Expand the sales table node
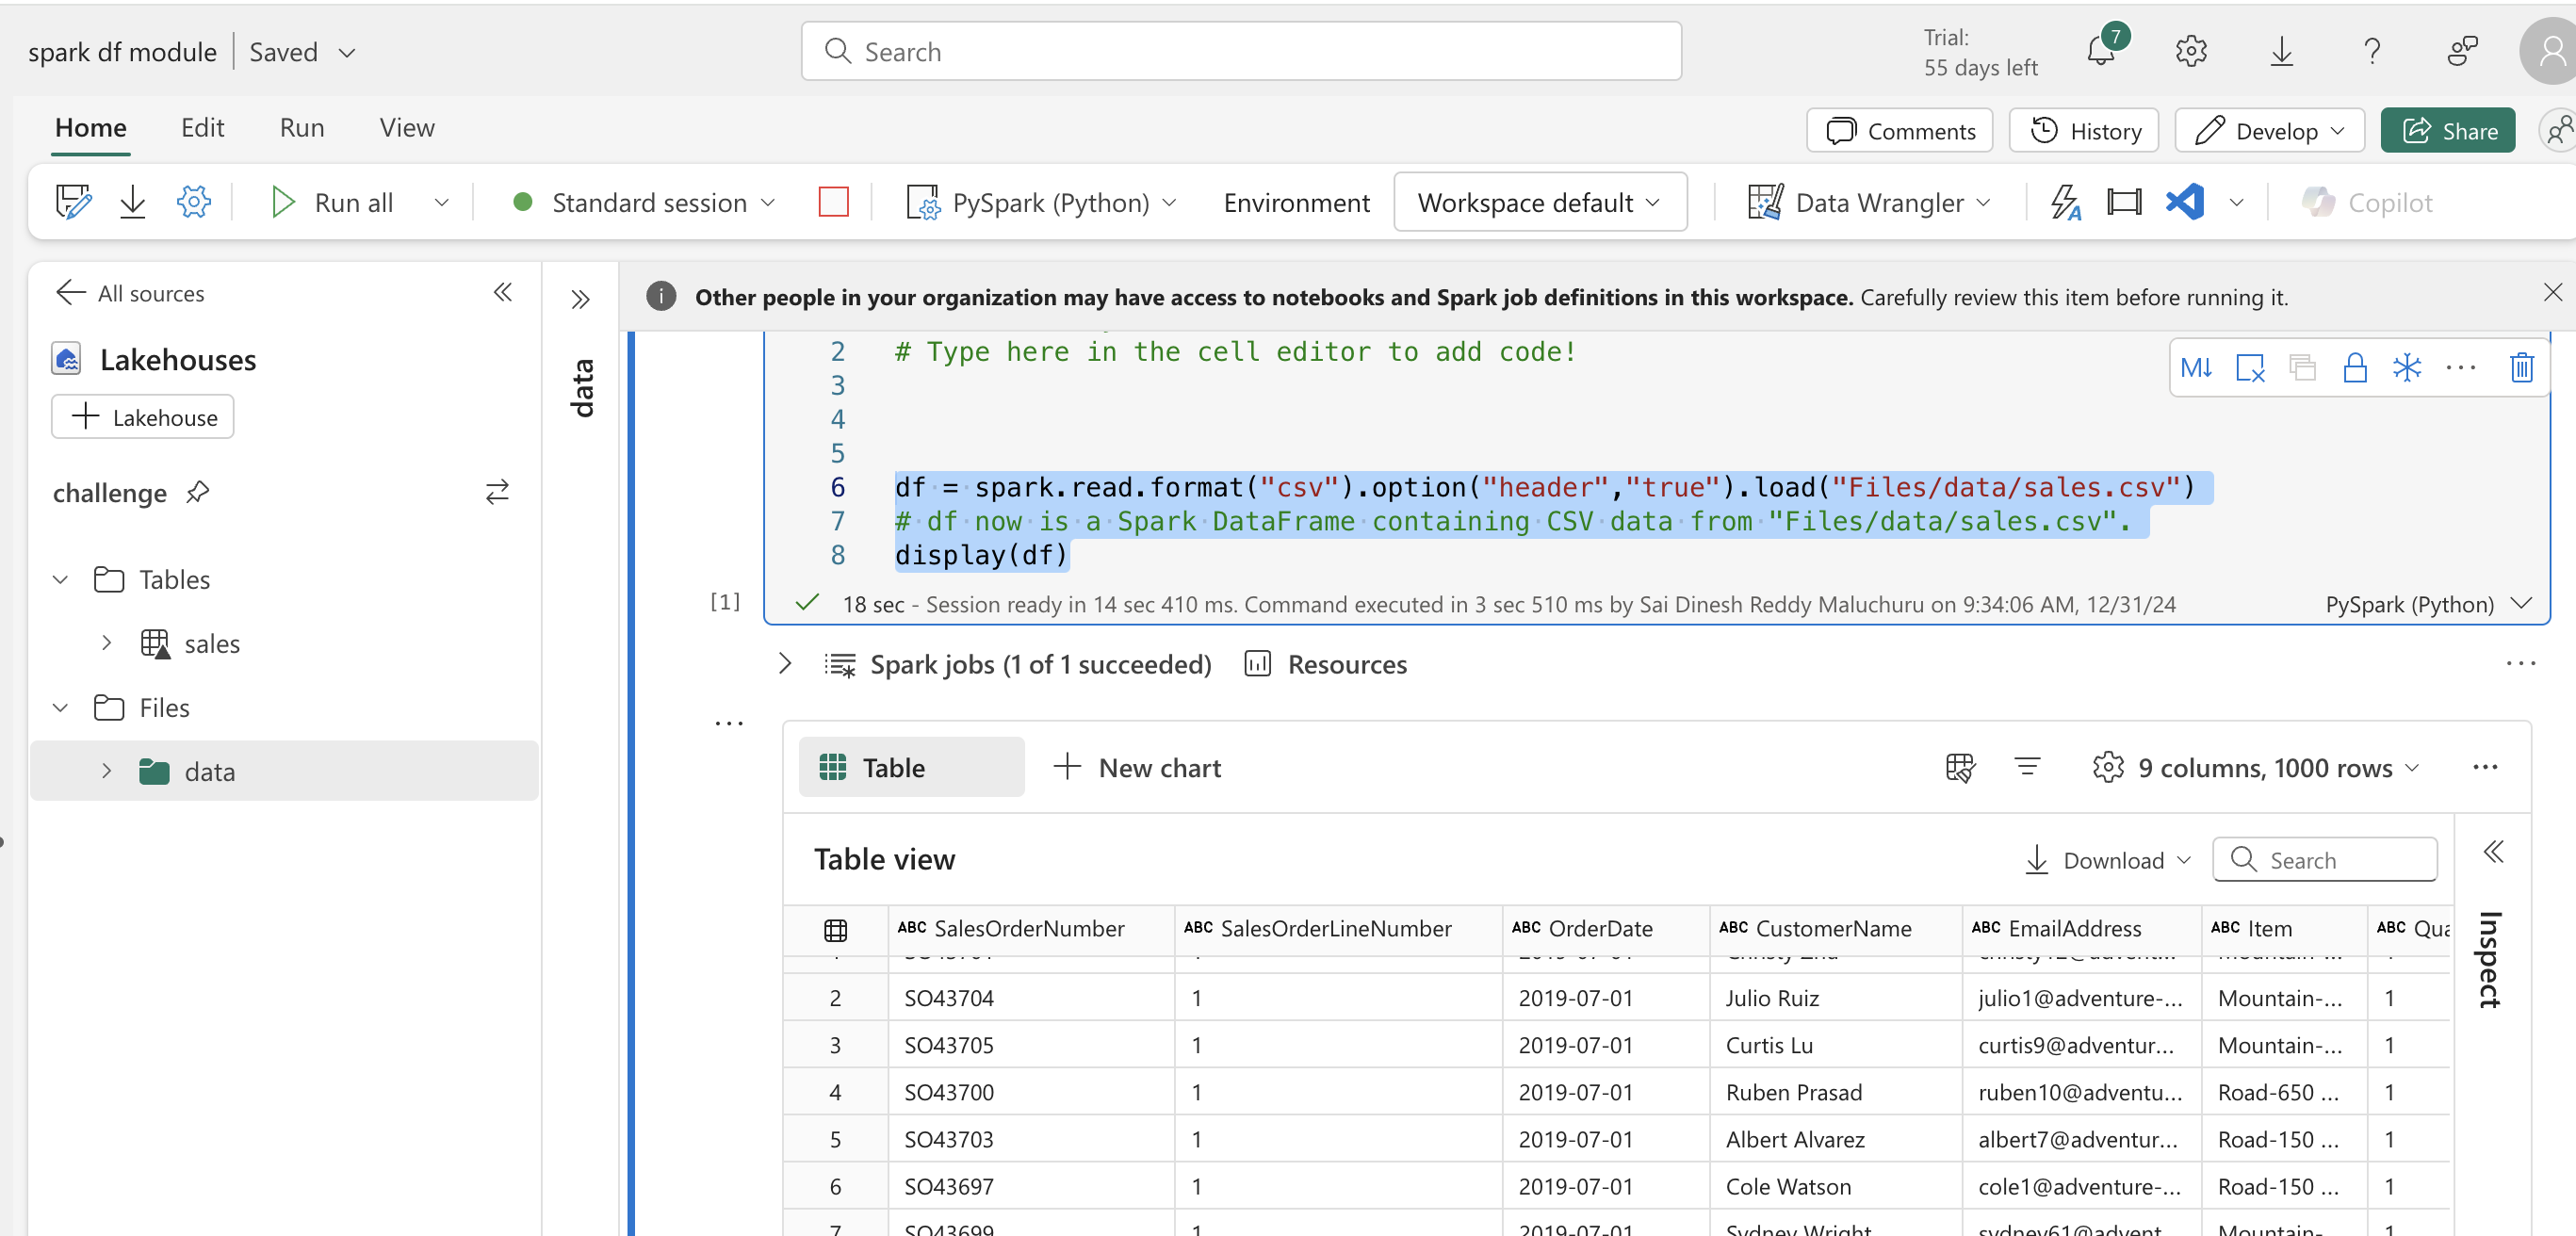The height and width of the screenshot is (1236, 2576). point(106,643)
